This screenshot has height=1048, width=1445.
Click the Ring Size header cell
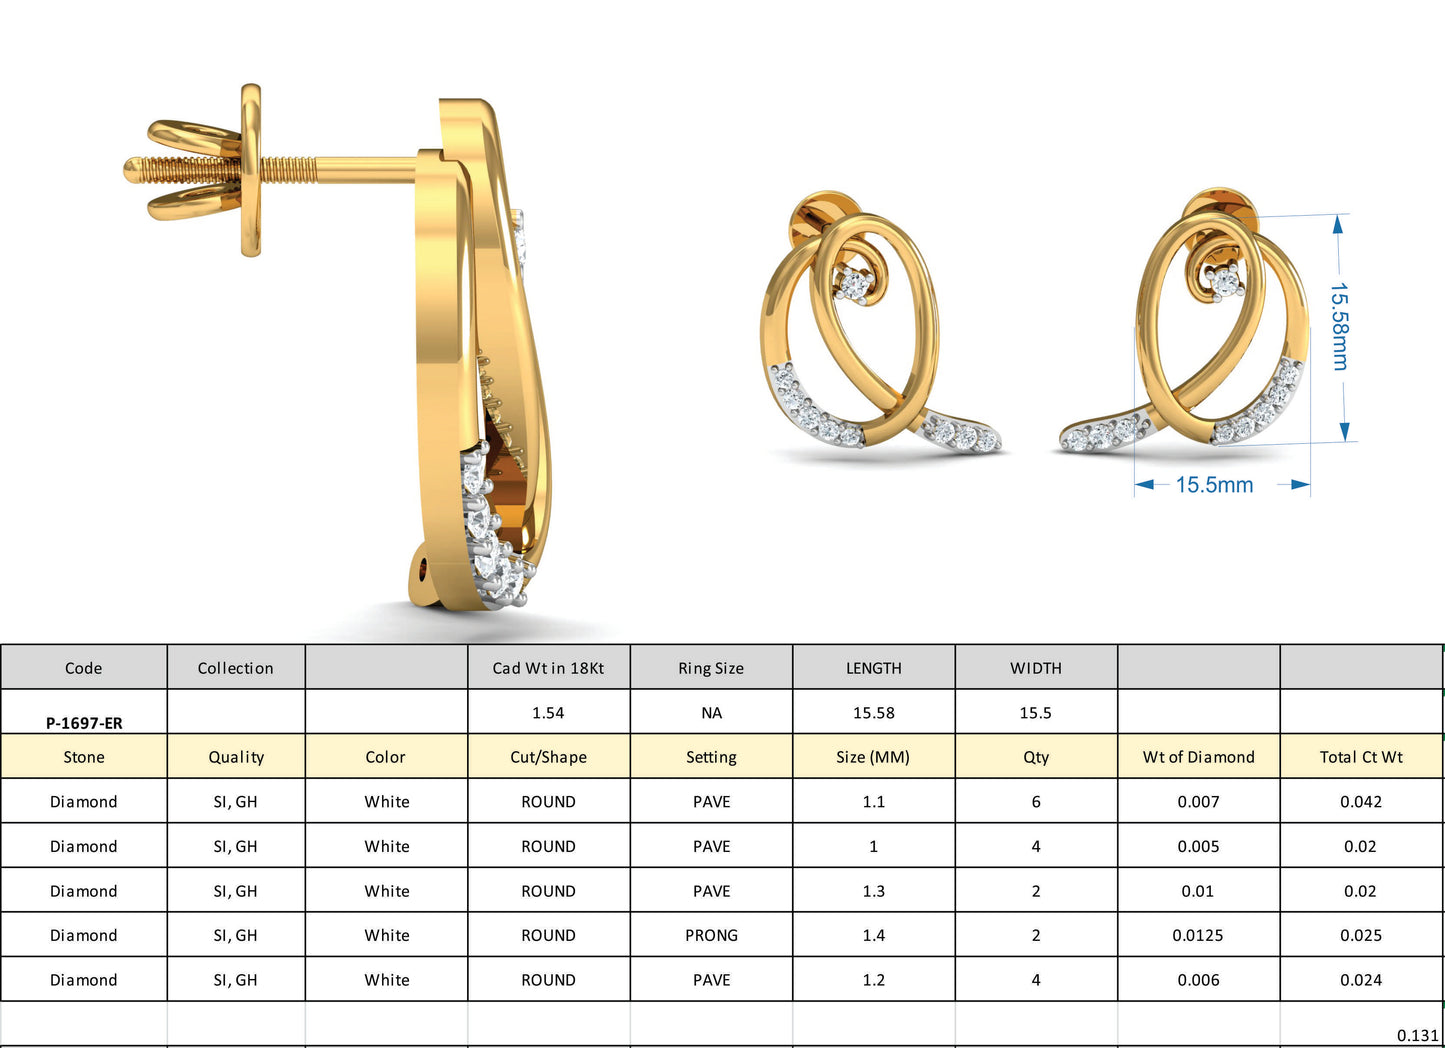tap(711, 668)
